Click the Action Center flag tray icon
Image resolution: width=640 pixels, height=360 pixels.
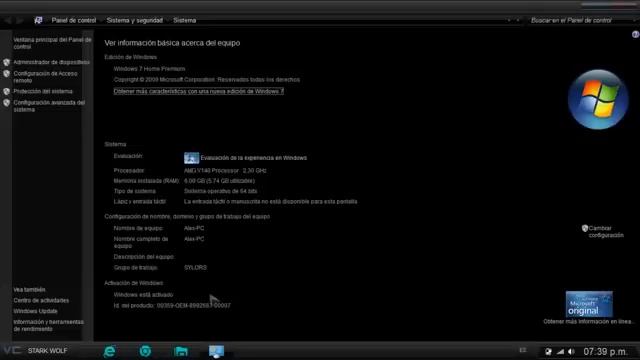click(548, 351)
